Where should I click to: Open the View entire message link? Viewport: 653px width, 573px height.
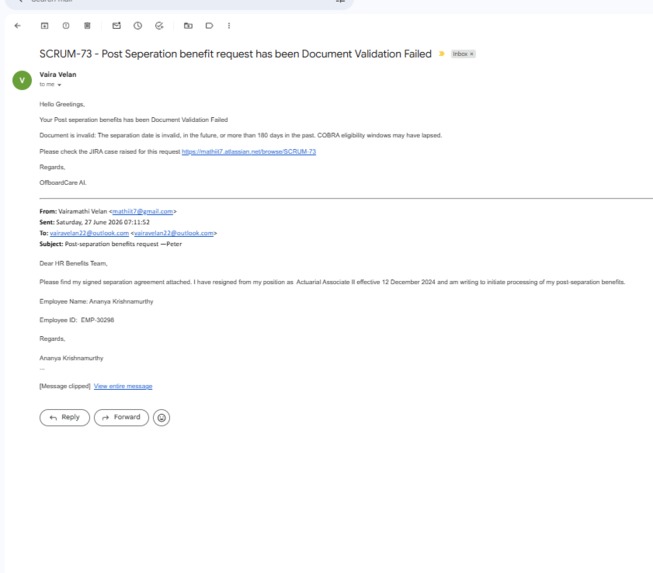(123, 386)
